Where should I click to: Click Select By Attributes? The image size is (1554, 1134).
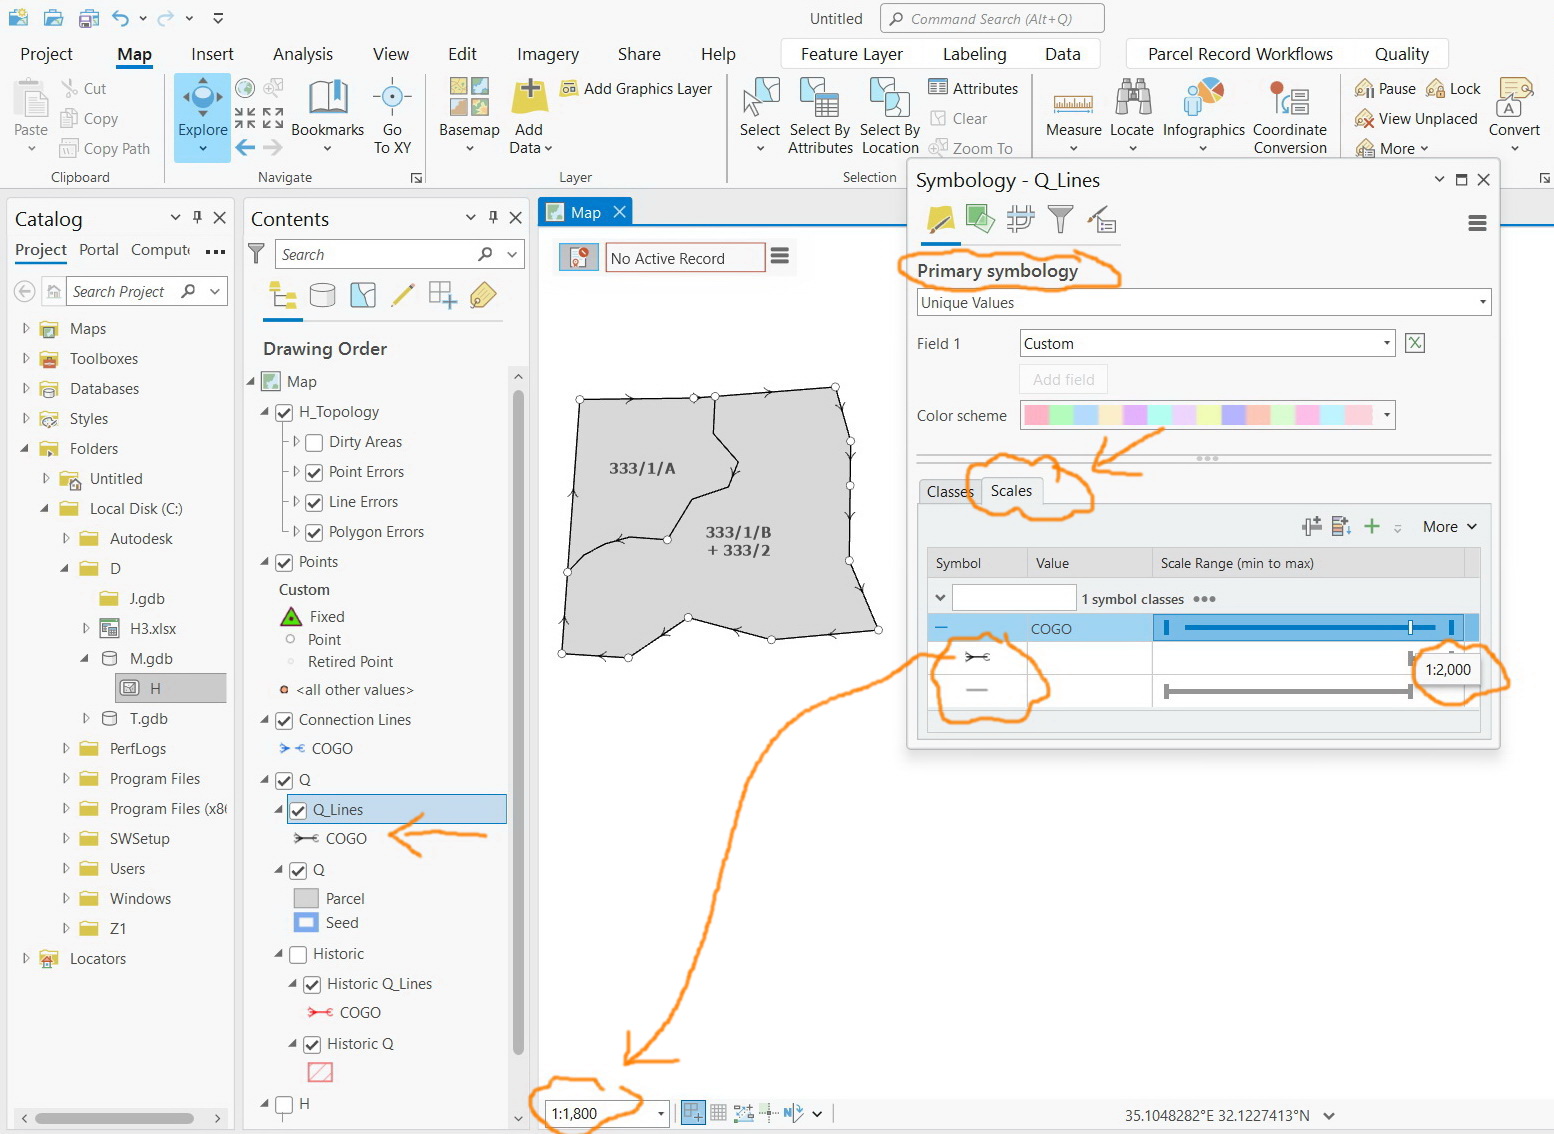820,115
